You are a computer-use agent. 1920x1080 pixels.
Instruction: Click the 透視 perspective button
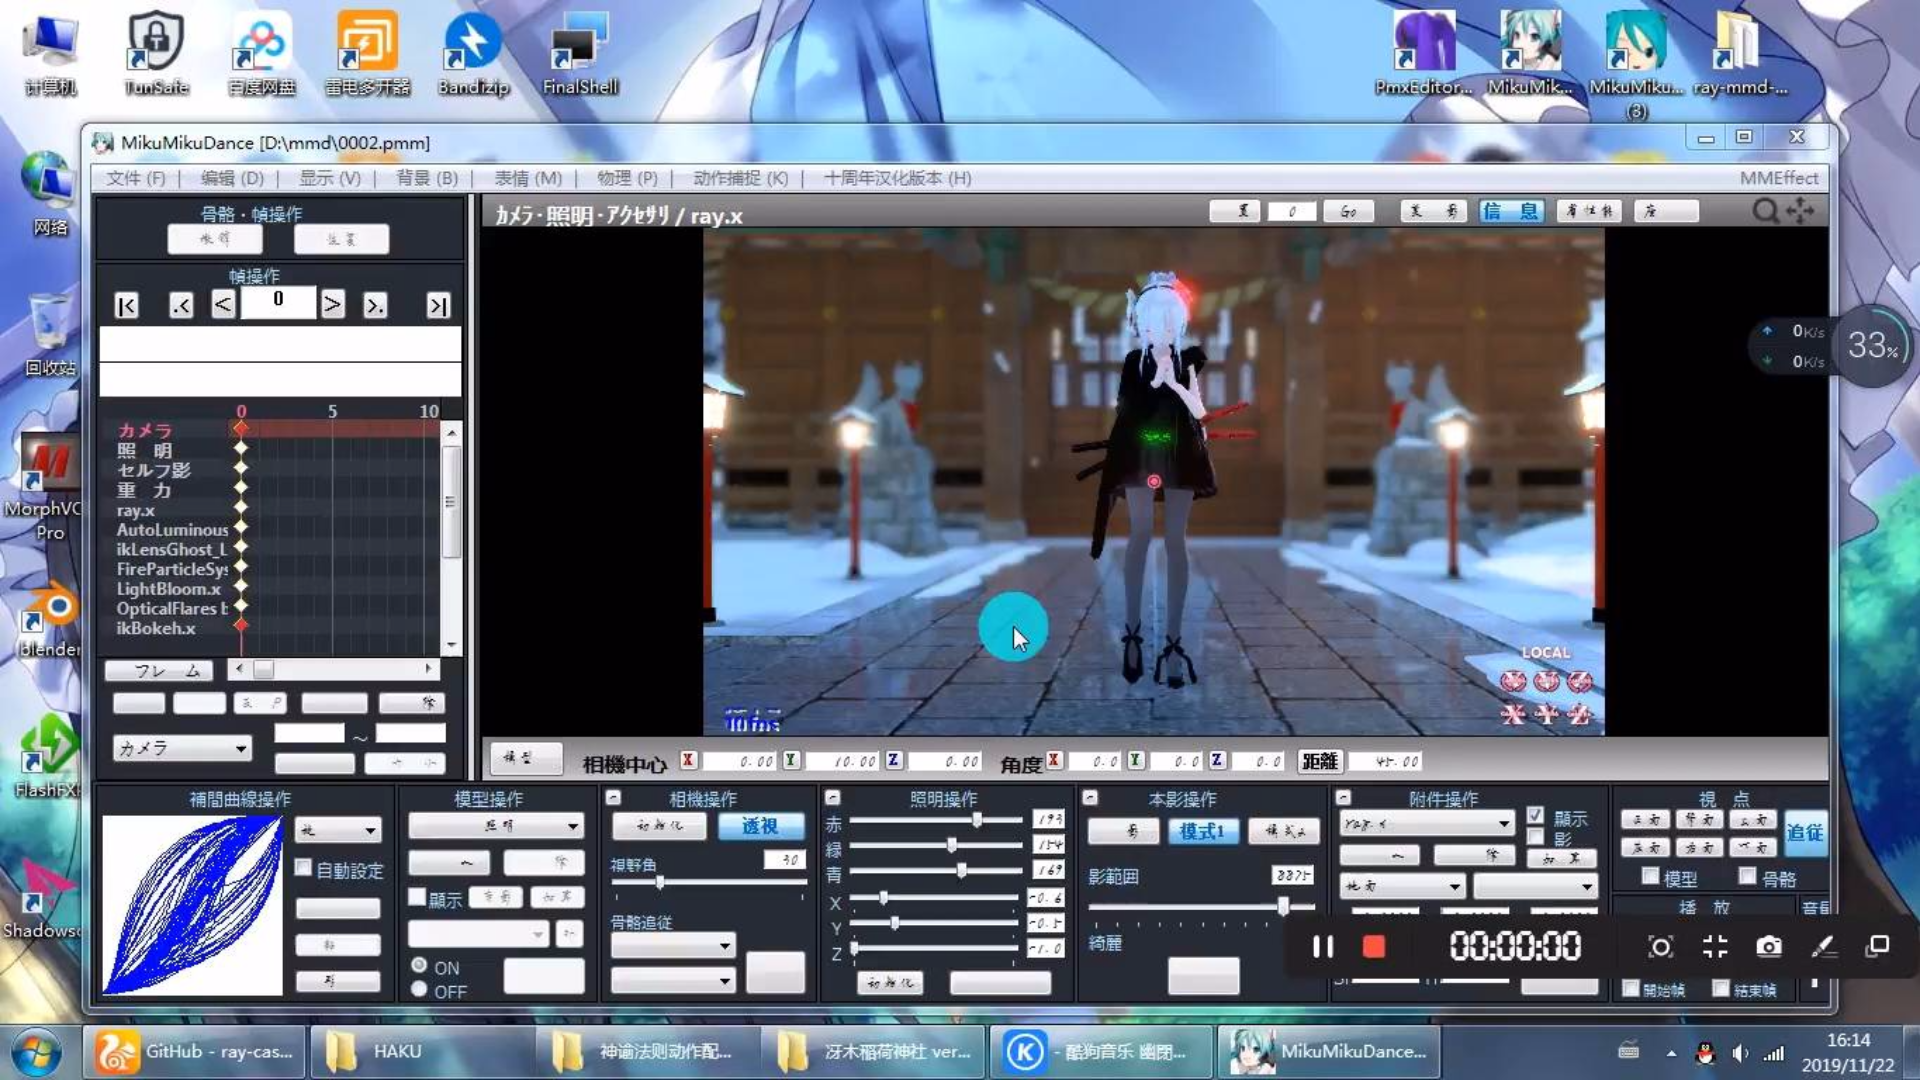coord(759,826)
